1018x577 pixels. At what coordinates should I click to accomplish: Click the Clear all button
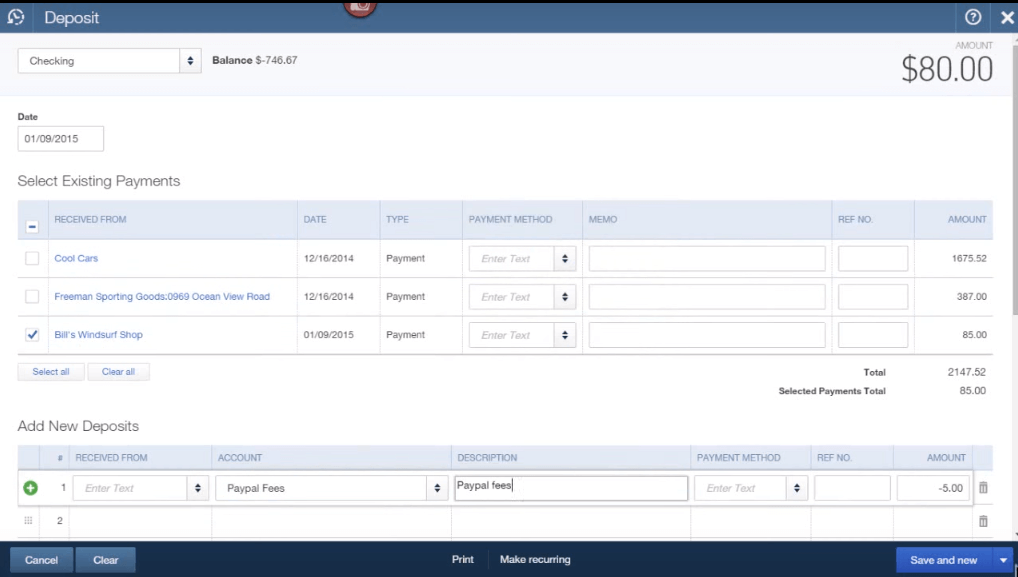click(x=118, y=372)
